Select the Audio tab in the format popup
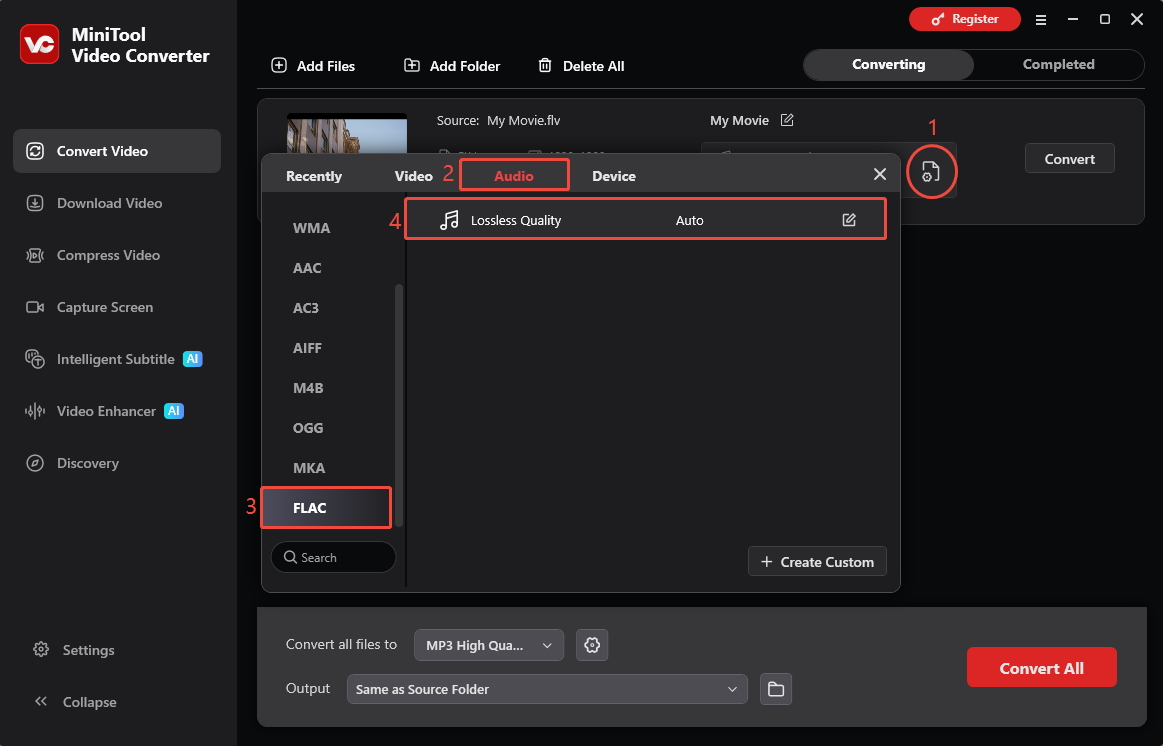 tap(514, 176)
